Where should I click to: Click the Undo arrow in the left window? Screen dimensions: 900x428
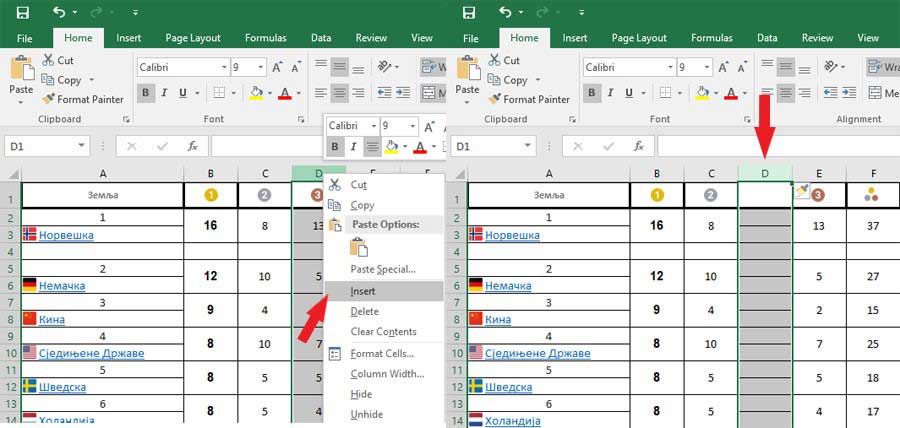tap(59, 12)
